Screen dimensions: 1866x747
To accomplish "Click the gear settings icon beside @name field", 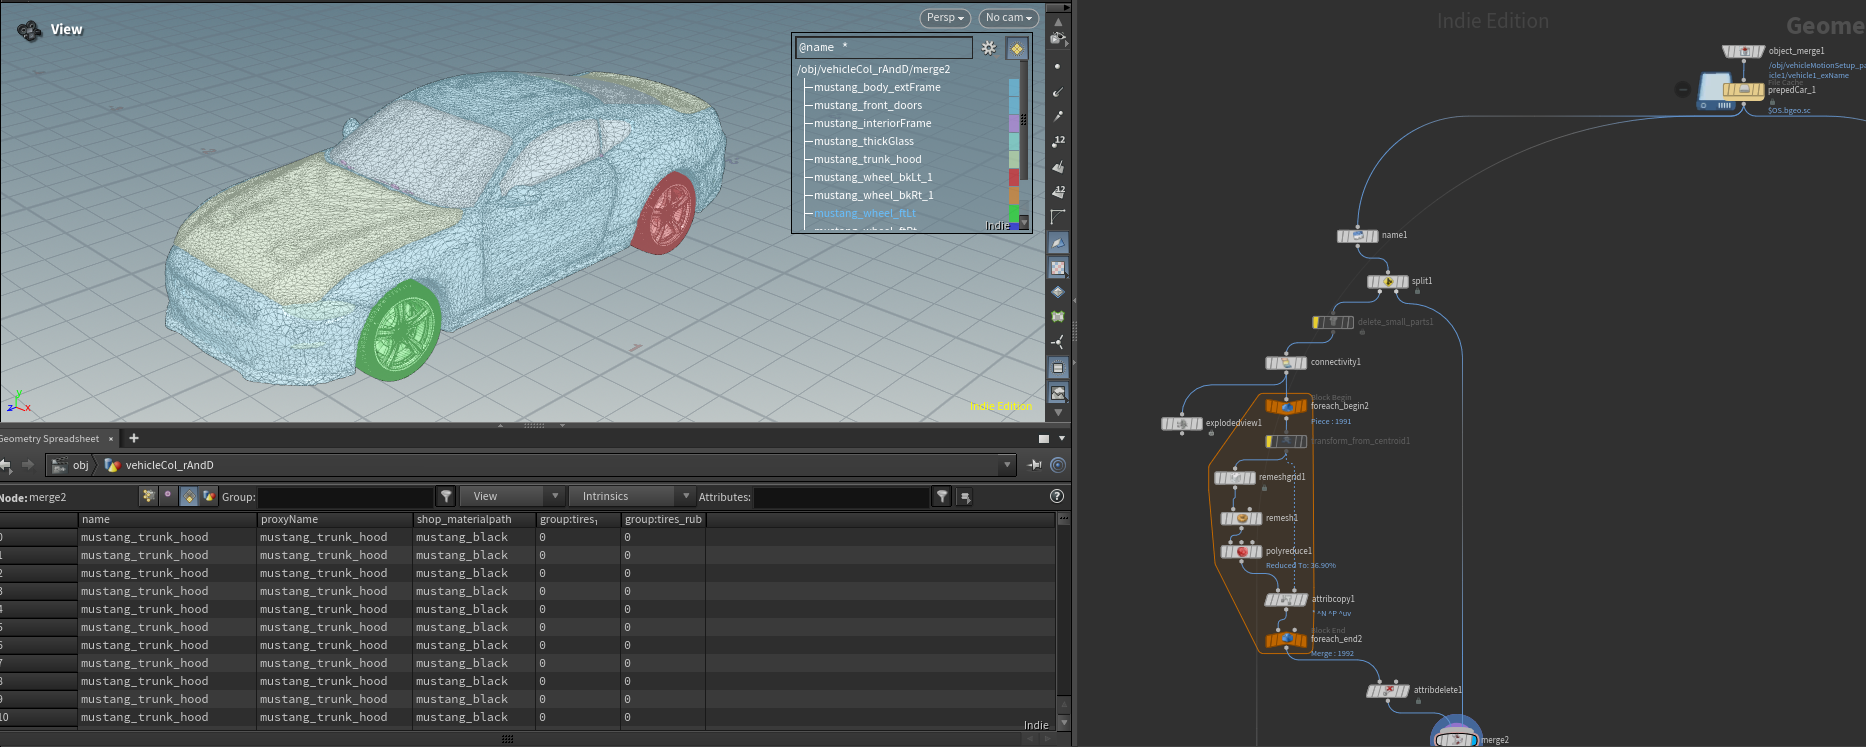I will [989, 48].
